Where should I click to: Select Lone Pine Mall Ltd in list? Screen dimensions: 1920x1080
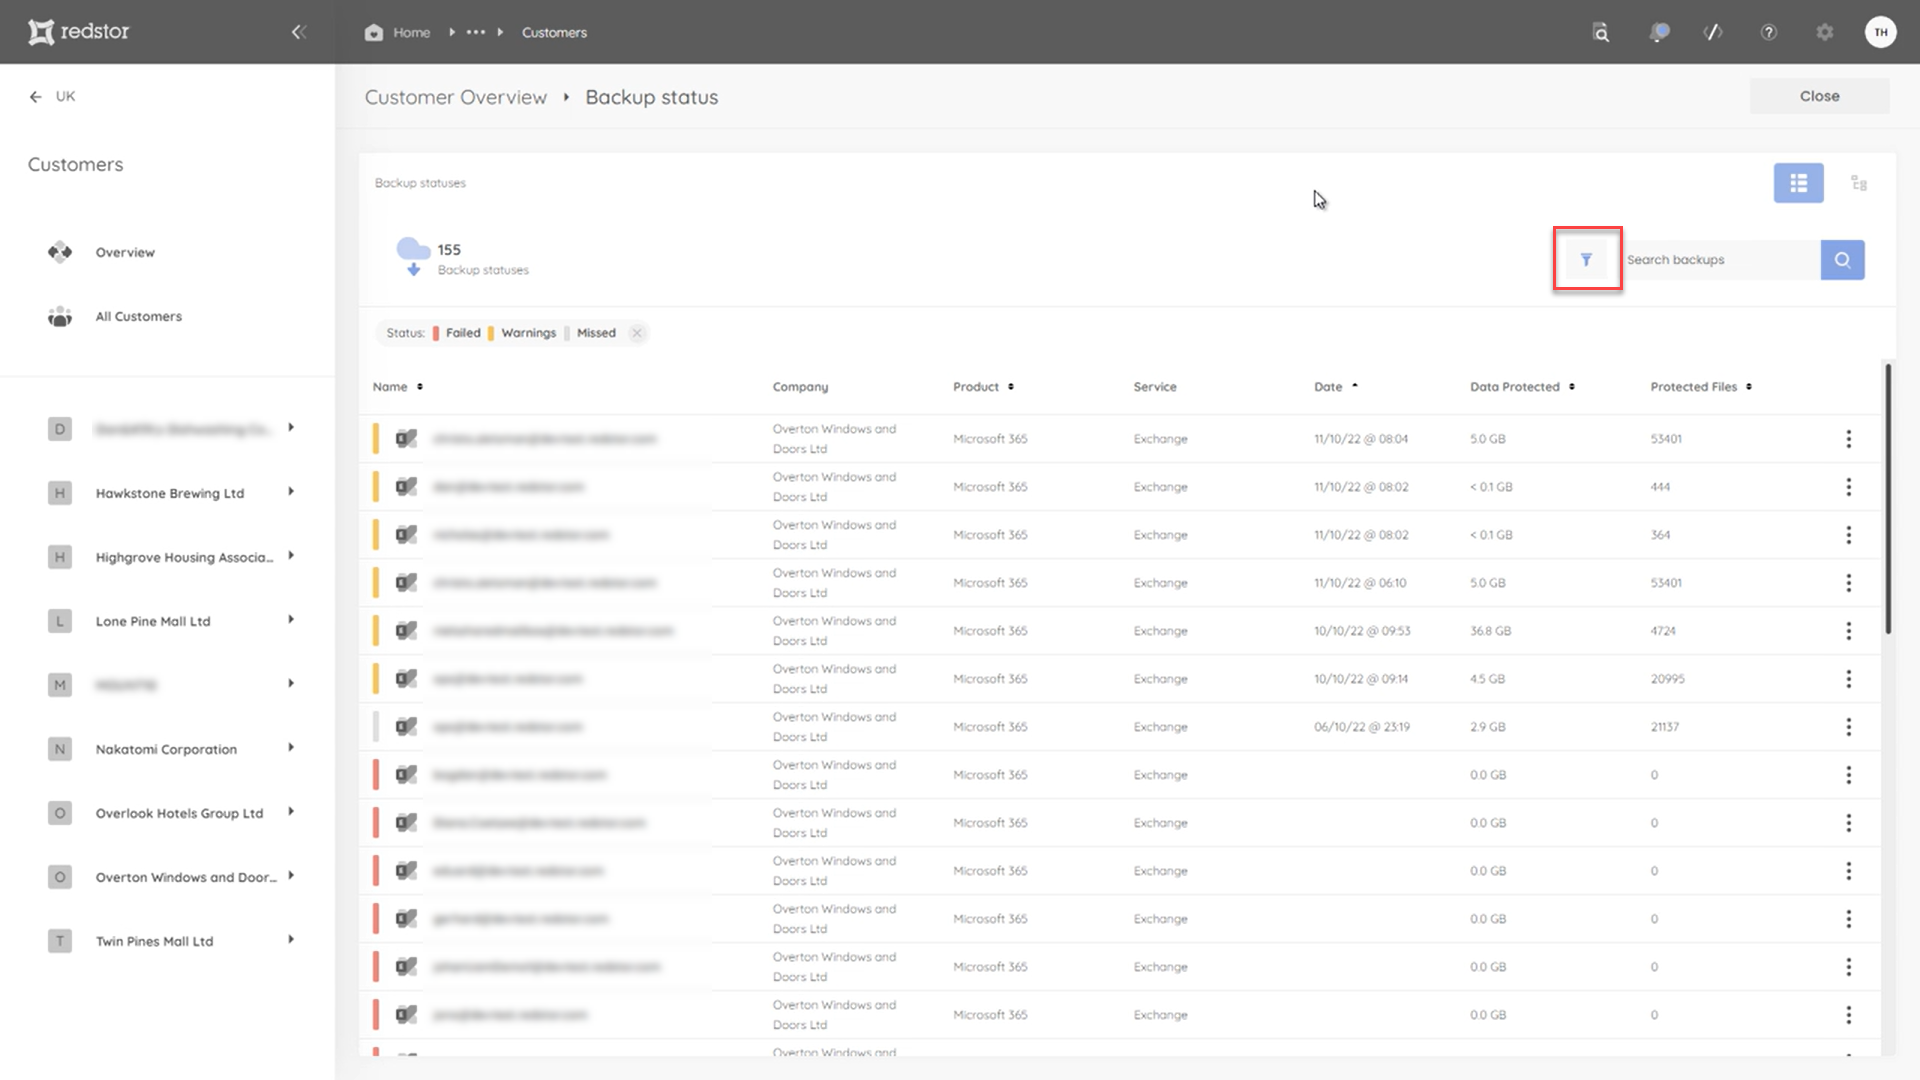click(x=153, y=622)
